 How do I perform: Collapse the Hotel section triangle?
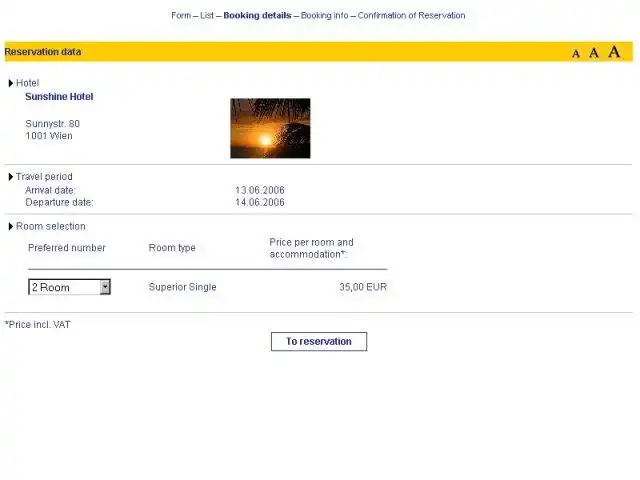coord(11,83)
